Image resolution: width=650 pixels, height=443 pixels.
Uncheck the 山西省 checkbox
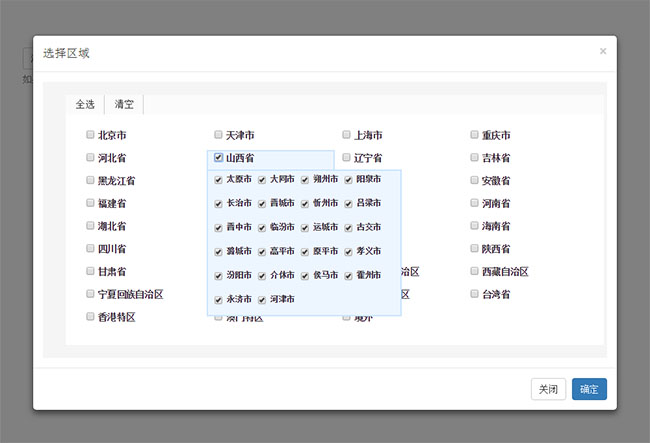tap(218, 157)
